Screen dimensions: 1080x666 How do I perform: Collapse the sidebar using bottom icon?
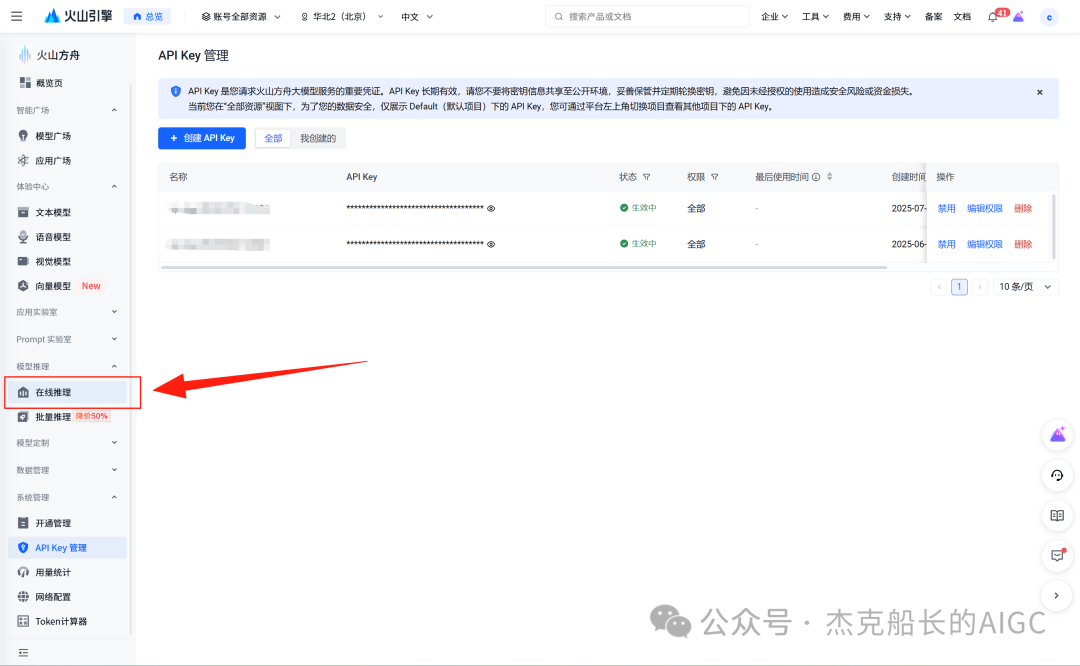point(23,653)
